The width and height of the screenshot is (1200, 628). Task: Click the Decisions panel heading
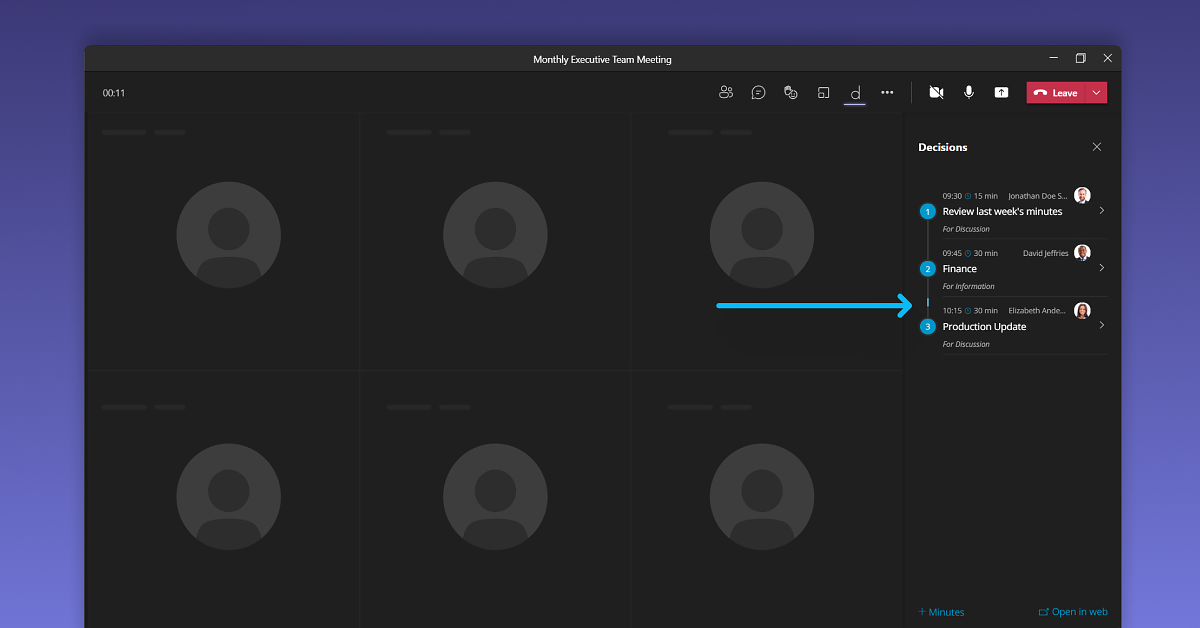pyautogui.click(x=942, y=147)
